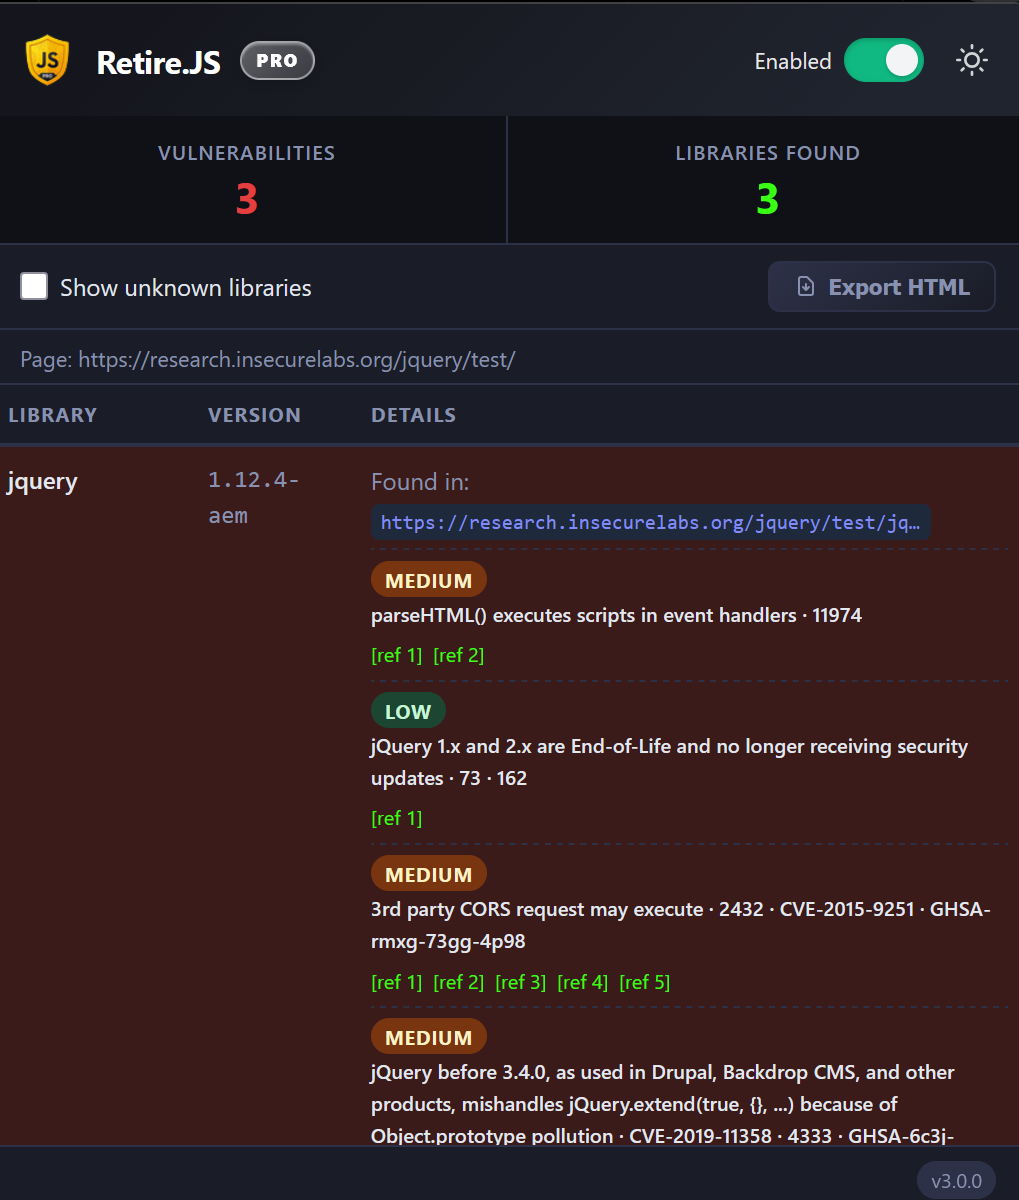Click the LIBRARY column header
The width and height of the screenshot is (1019, 1200).
click(53, 415)
